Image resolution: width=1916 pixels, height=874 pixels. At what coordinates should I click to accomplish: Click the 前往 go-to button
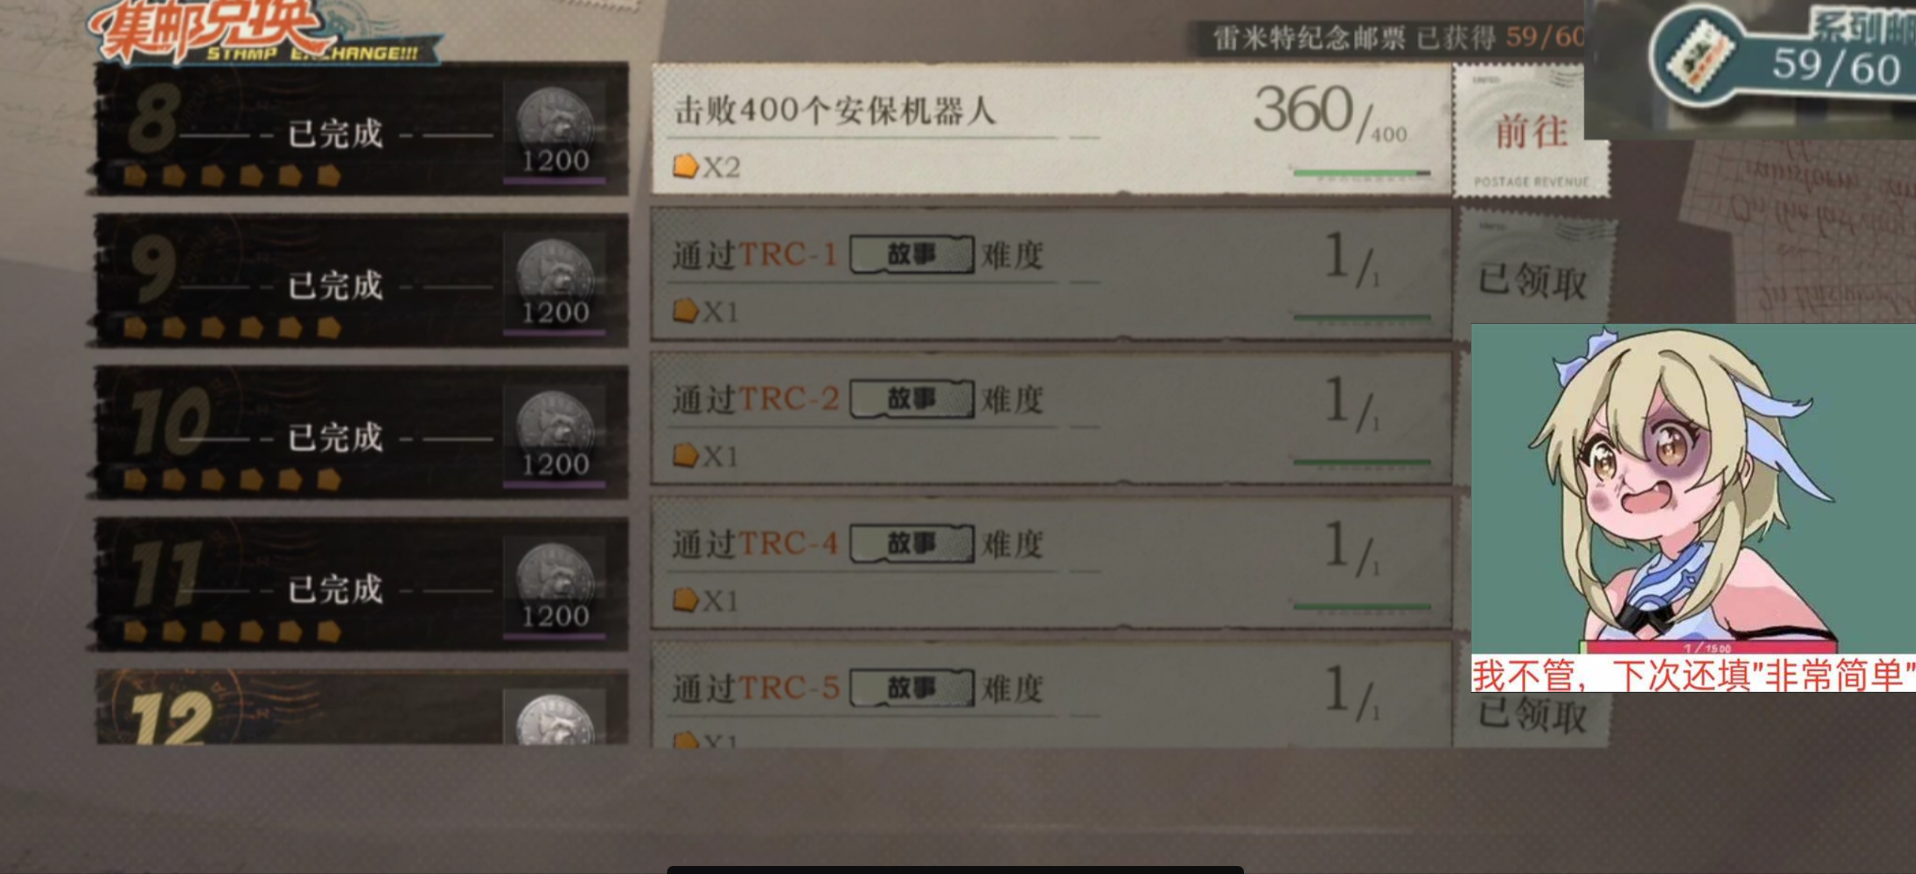click(1531, 131)
